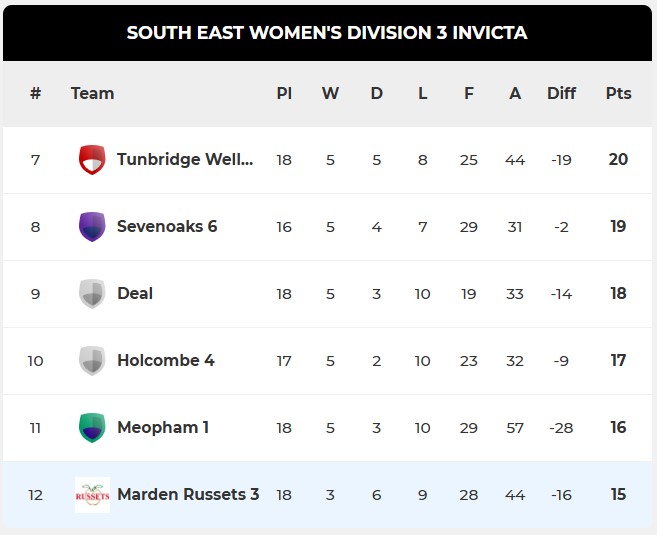Click the Holcombe 4 grey shield crest

pyautogui.click(x=92, y=361)
